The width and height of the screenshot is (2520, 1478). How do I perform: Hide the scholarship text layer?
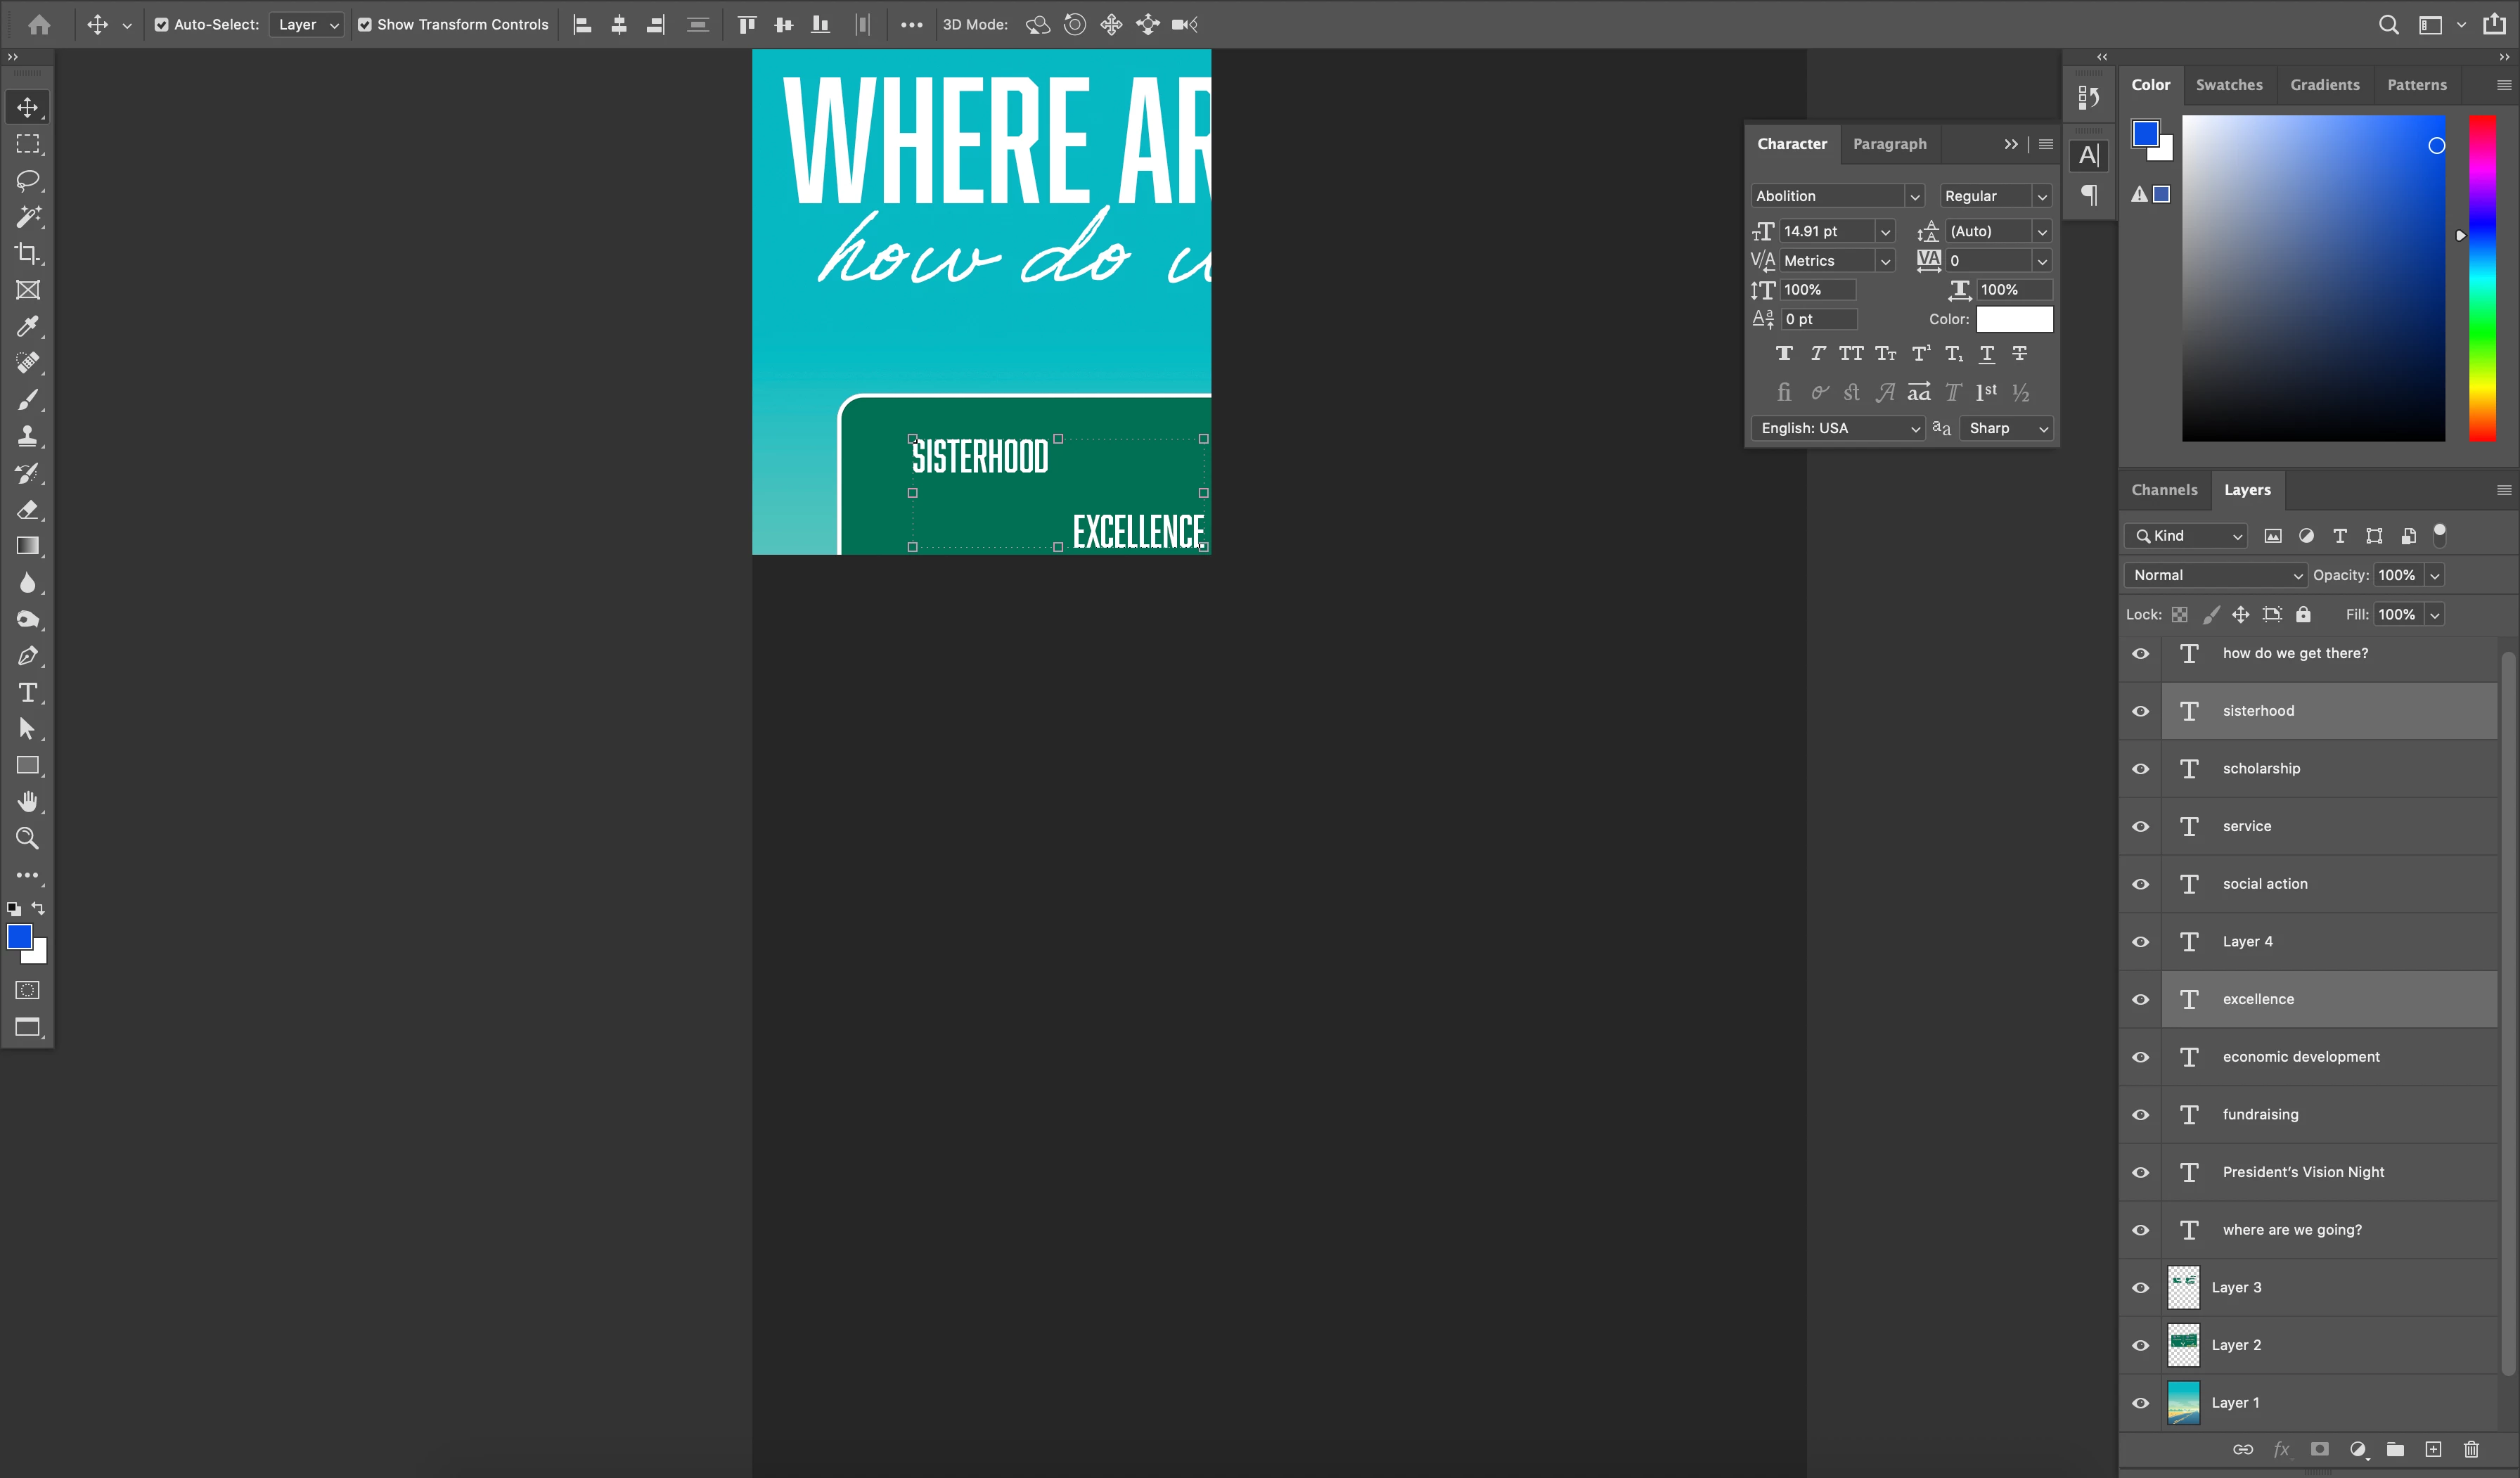tap(2140, 769)
